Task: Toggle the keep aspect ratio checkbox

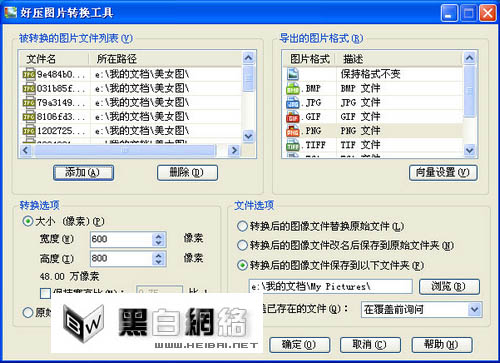Action: pyautogui.click(x=45, y=293)
